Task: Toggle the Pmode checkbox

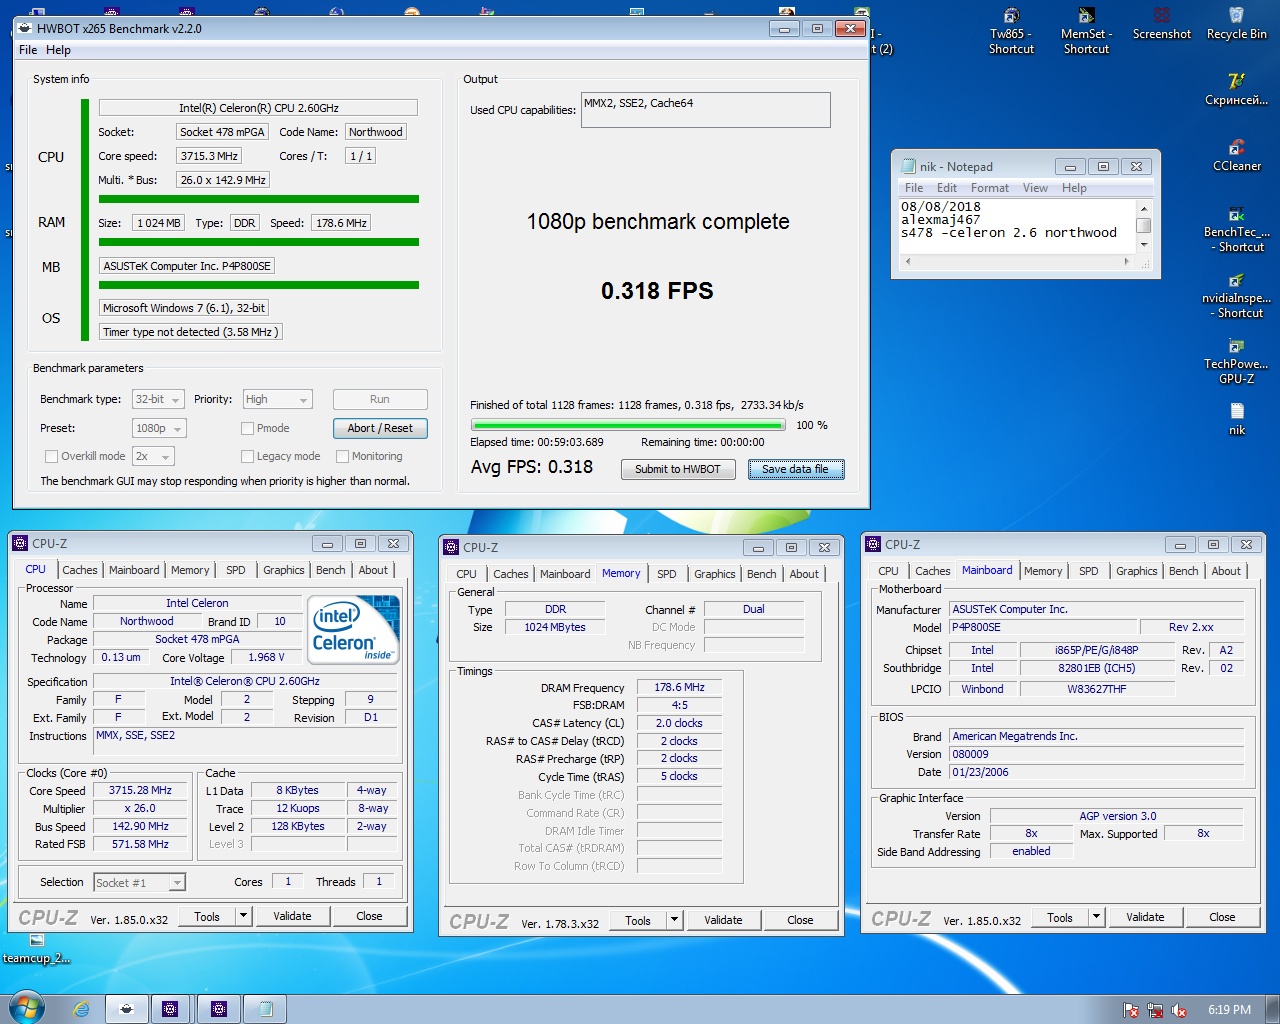Action: 247,428
